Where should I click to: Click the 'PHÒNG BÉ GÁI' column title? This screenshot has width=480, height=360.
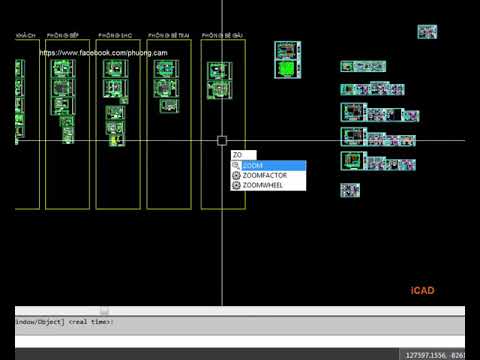point(222,35)
